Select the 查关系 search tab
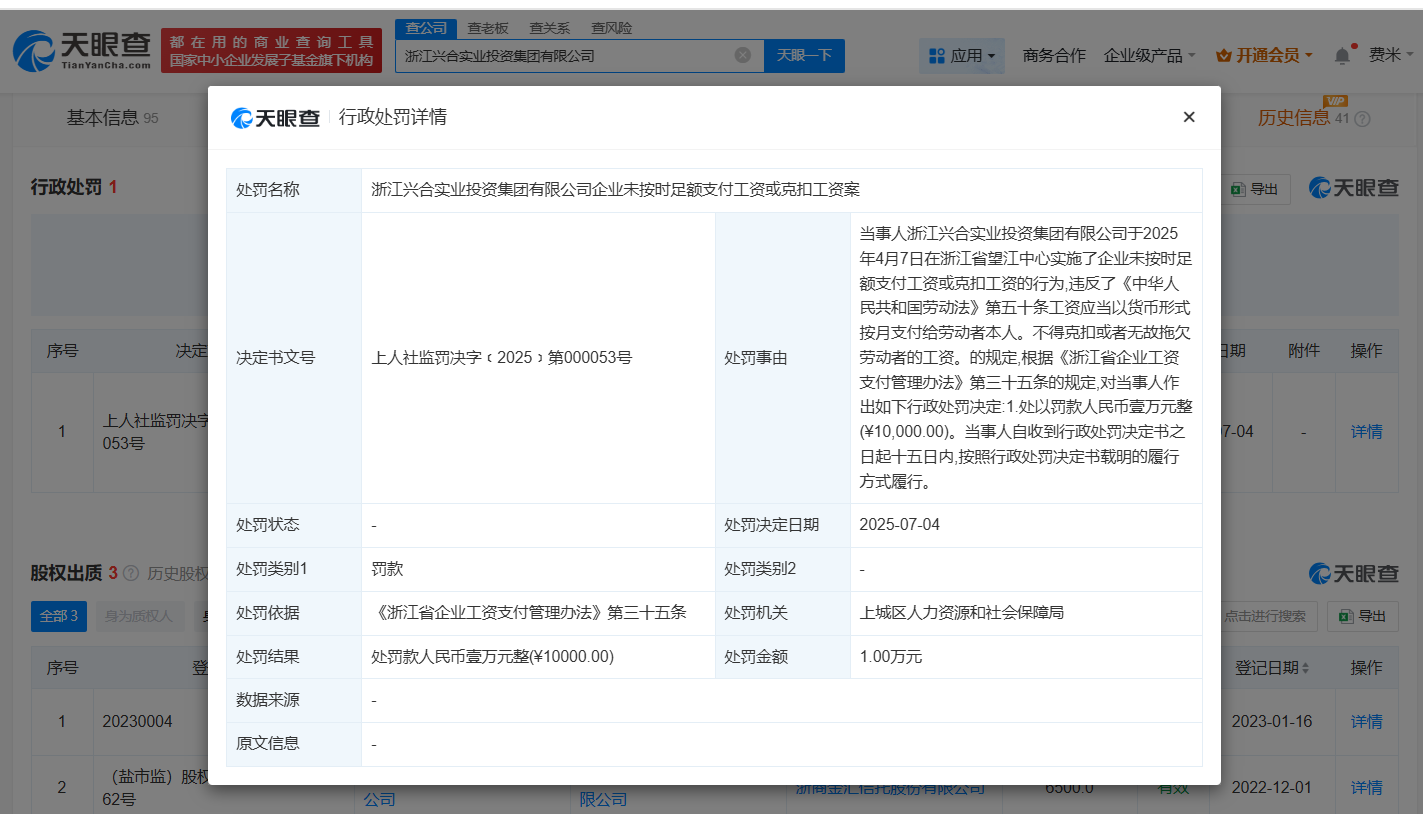 549,28
